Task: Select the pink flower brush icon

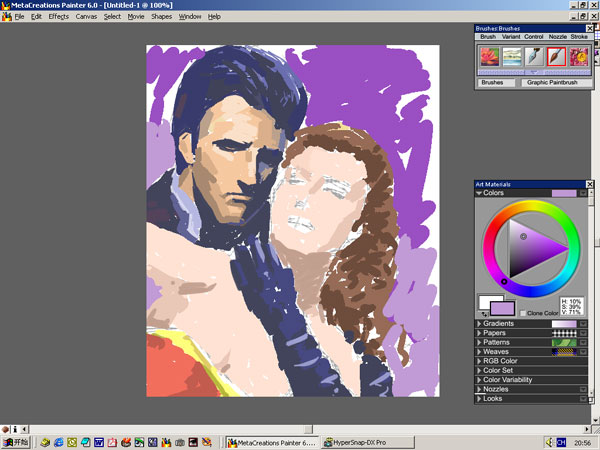Action: [489, 57]
